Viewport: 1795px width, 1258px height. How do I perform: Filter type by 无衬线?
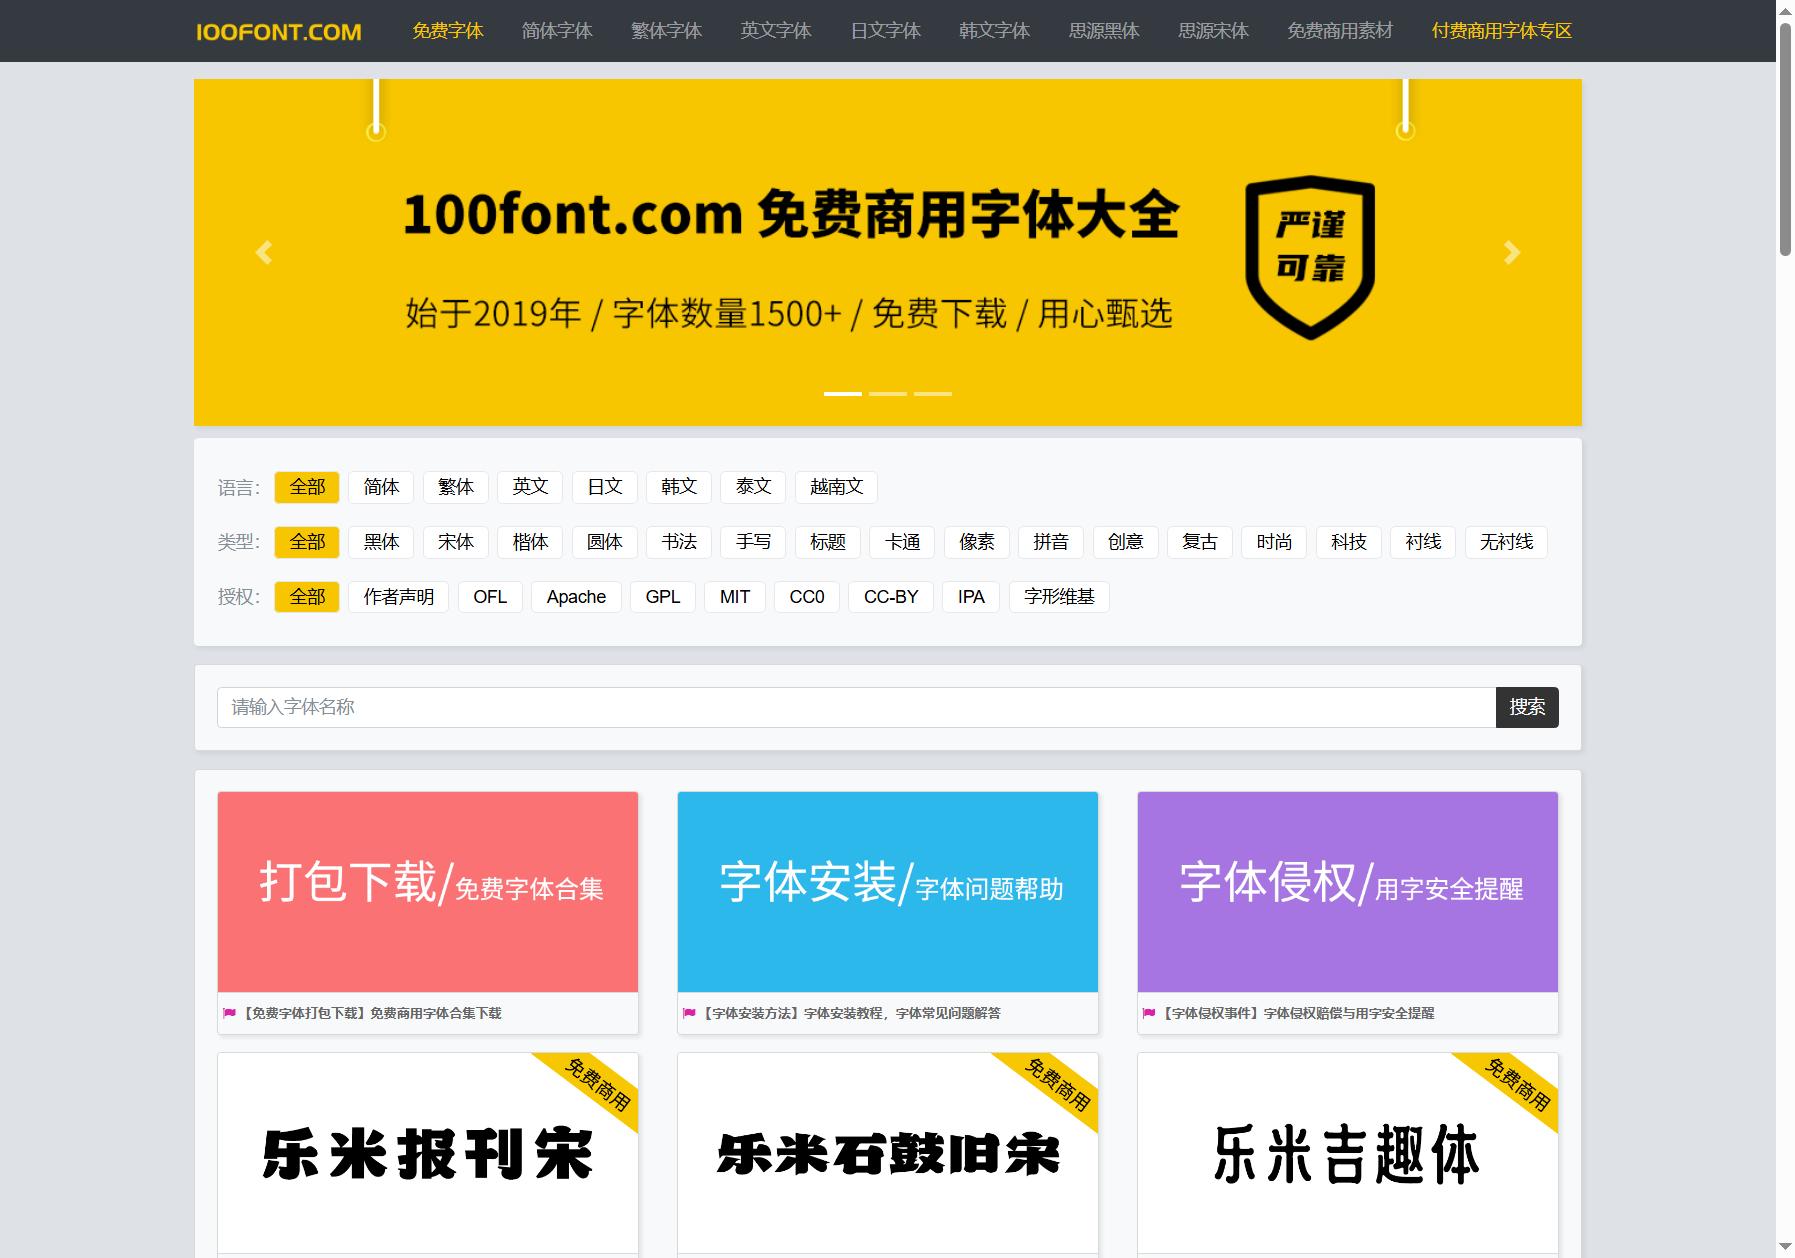pos(1506,542)
